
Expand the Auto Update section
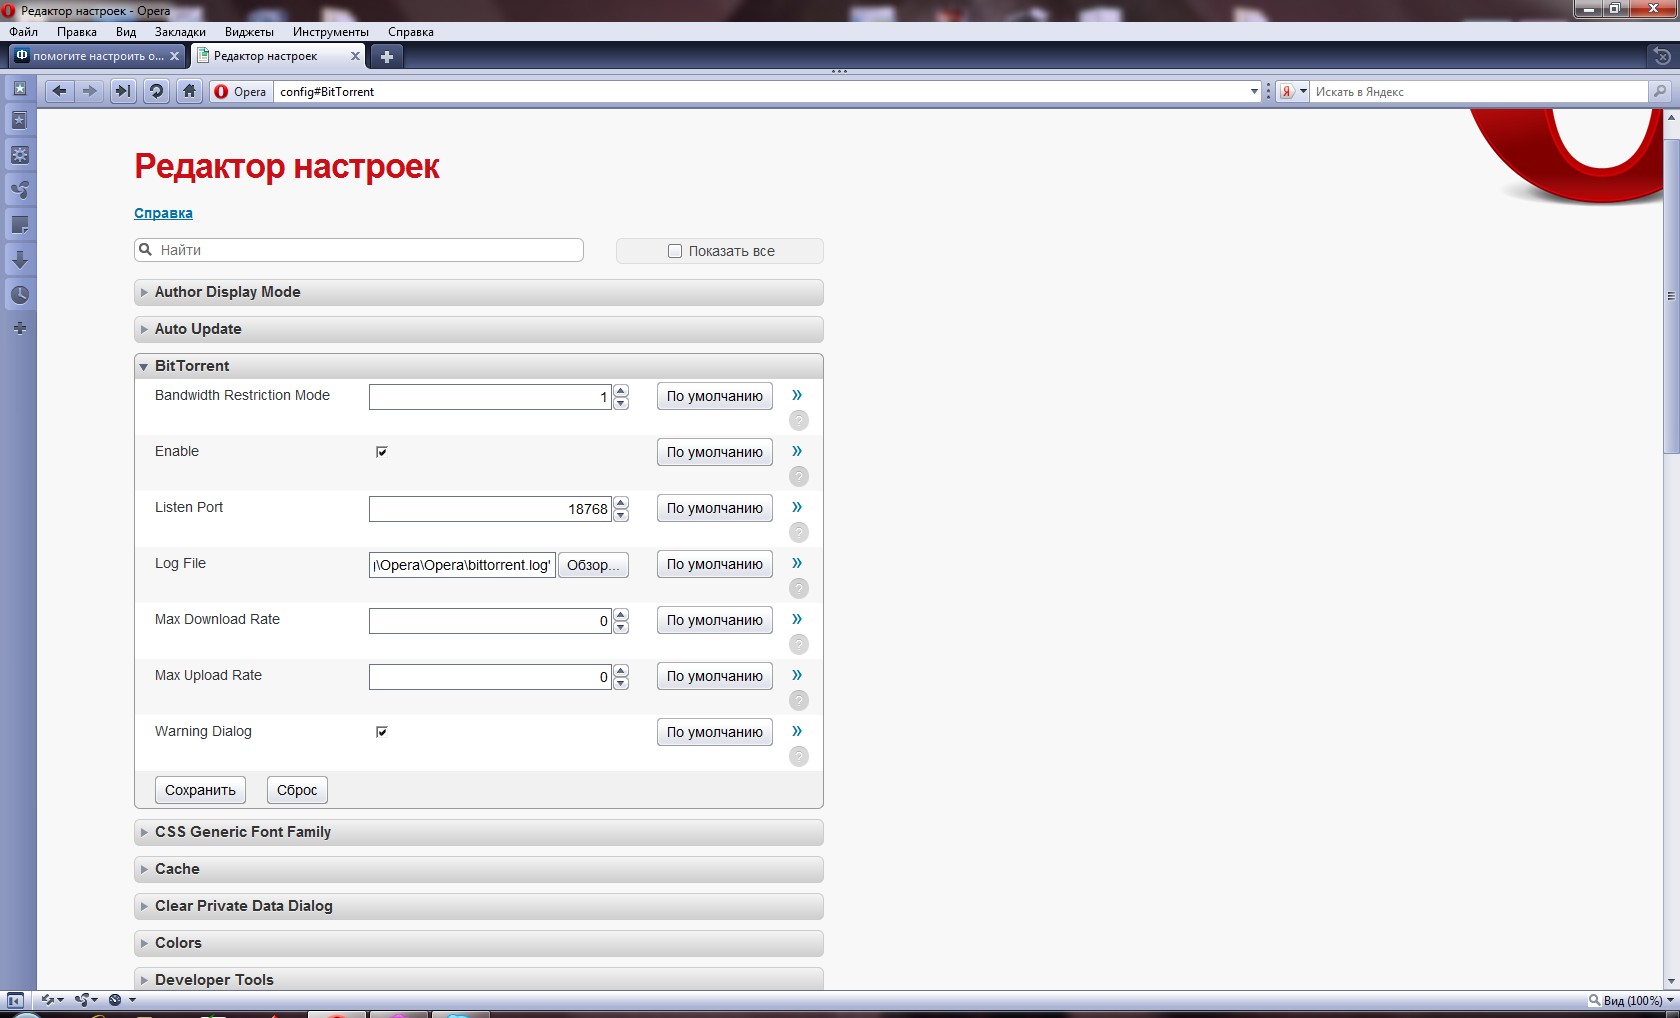click(x=479, y=329)
